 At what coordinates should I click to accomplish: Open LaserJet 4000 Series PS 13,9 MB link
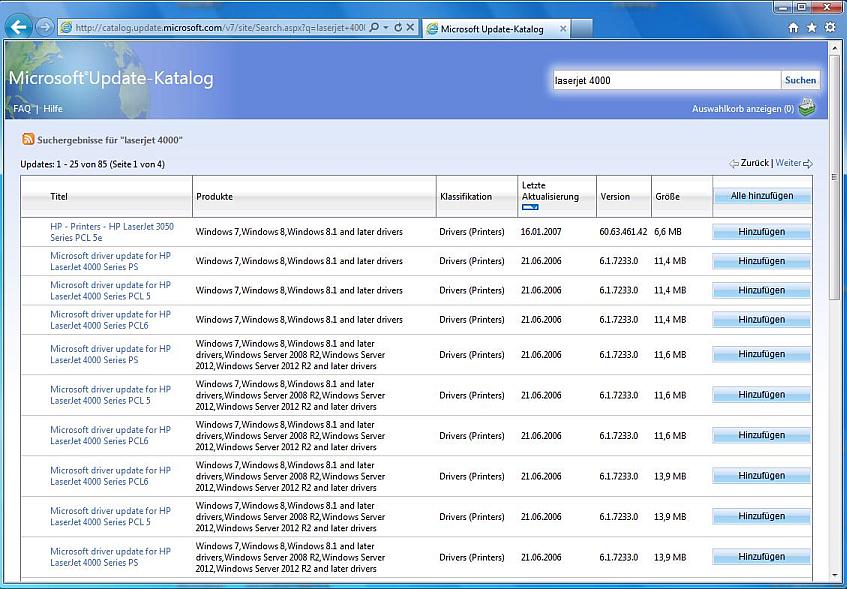click(110, 557)
